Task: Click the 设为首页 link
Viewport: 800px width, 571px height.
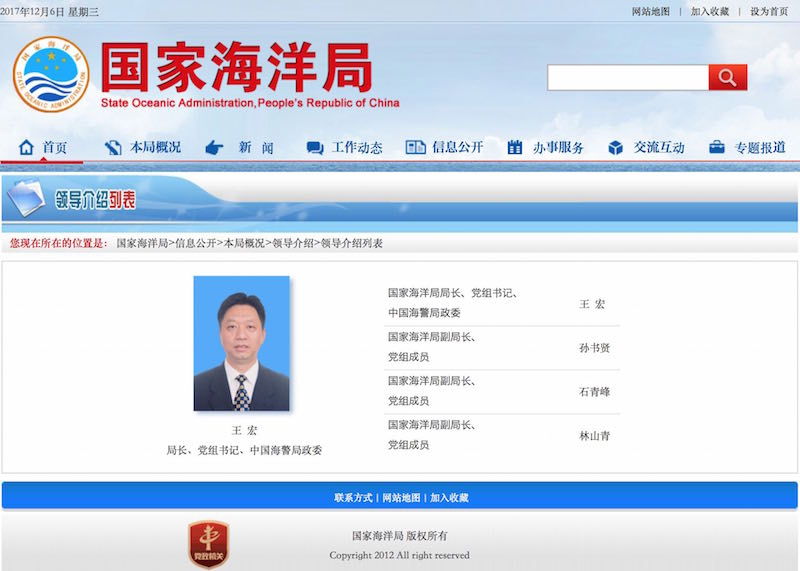Action: tap(769, 11)
